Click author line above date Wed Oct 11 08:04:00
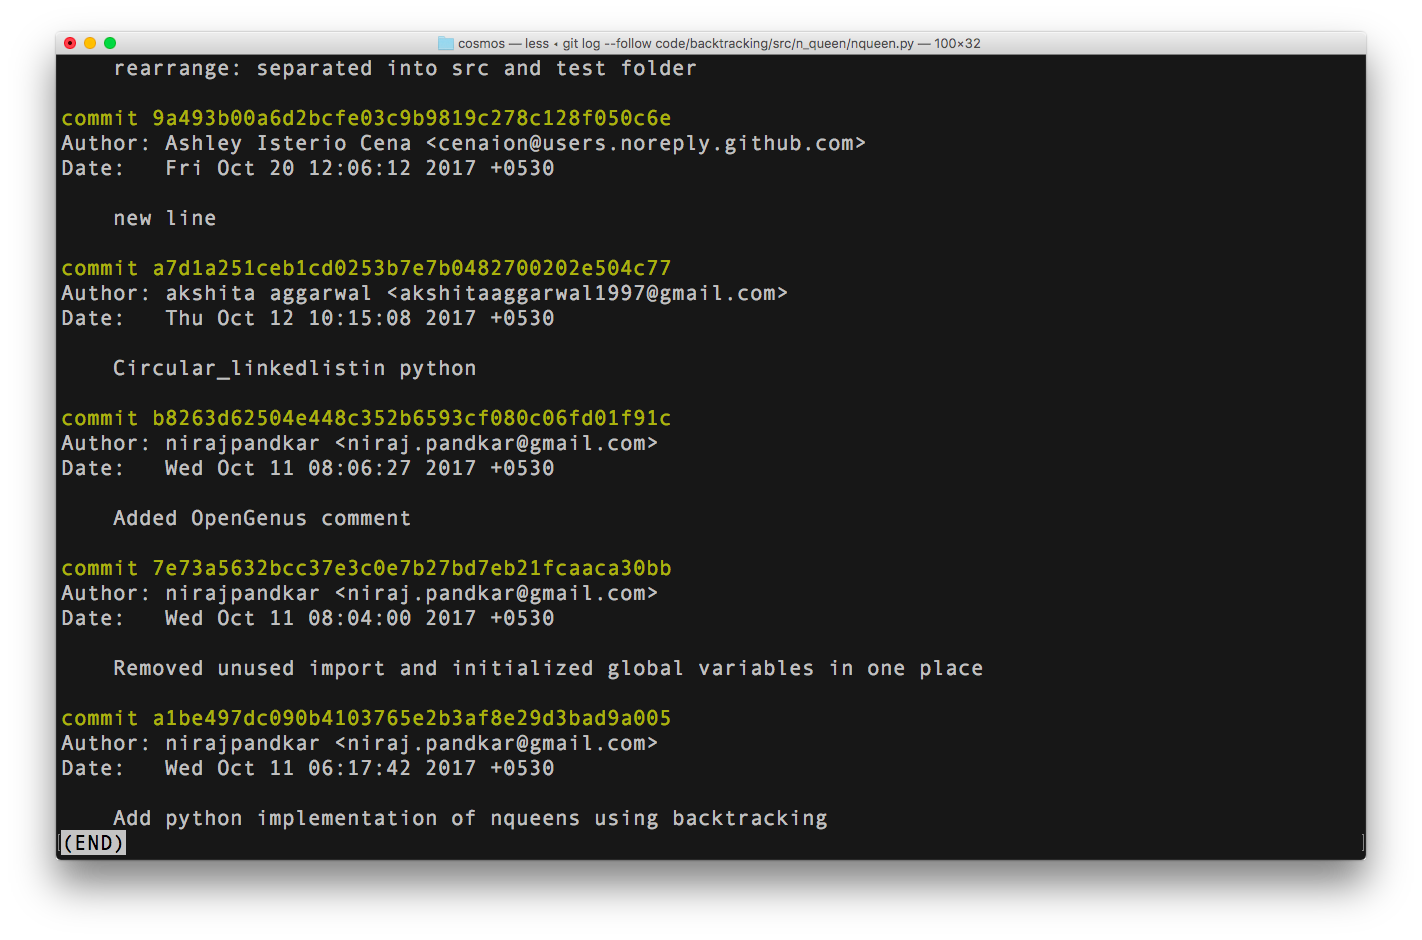The height and width of the screenshot is (940, 1422). 360,593
